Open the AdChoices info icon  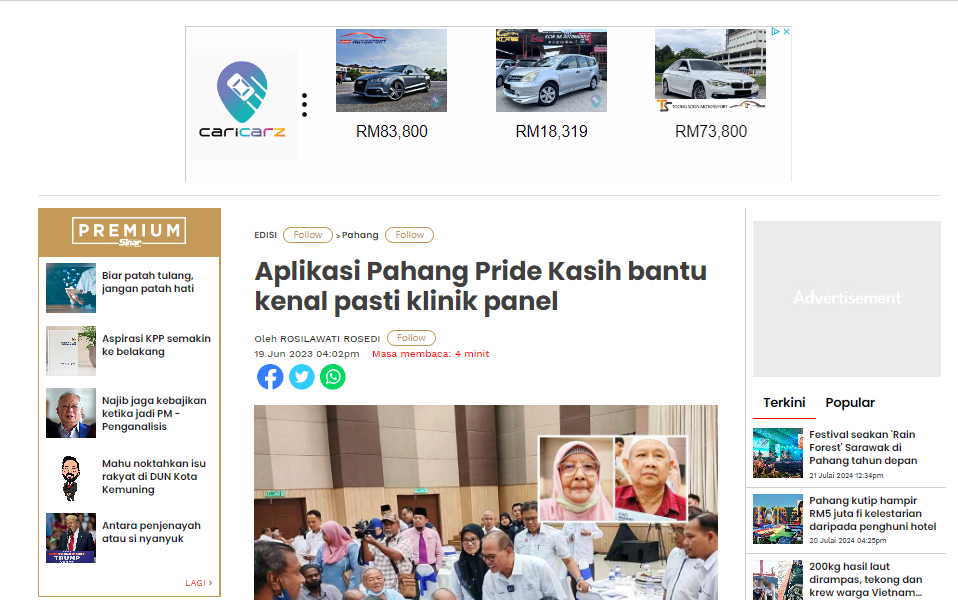[x=775, y=31]
